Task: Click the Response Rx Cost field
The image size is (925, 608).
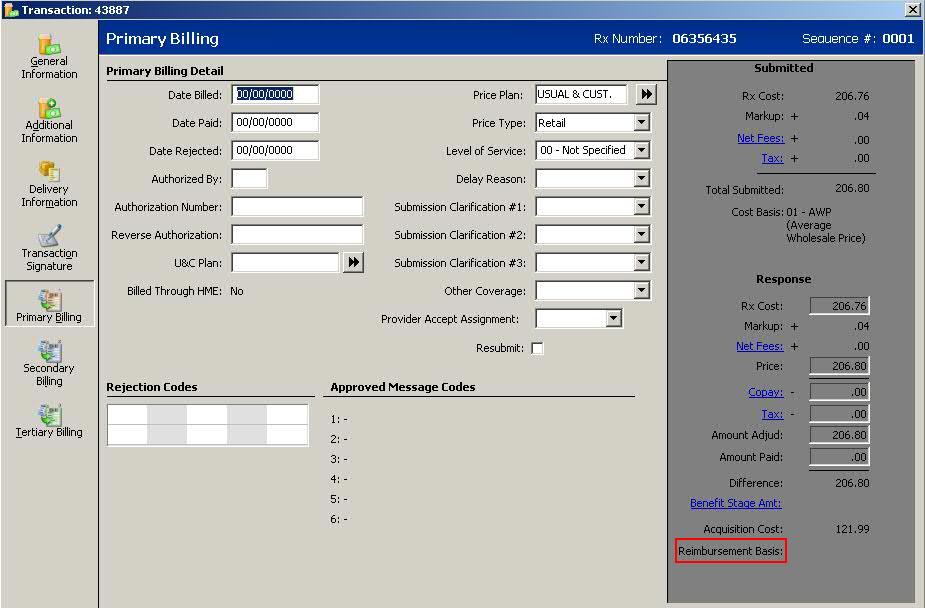Action: [x=839, y=306]
